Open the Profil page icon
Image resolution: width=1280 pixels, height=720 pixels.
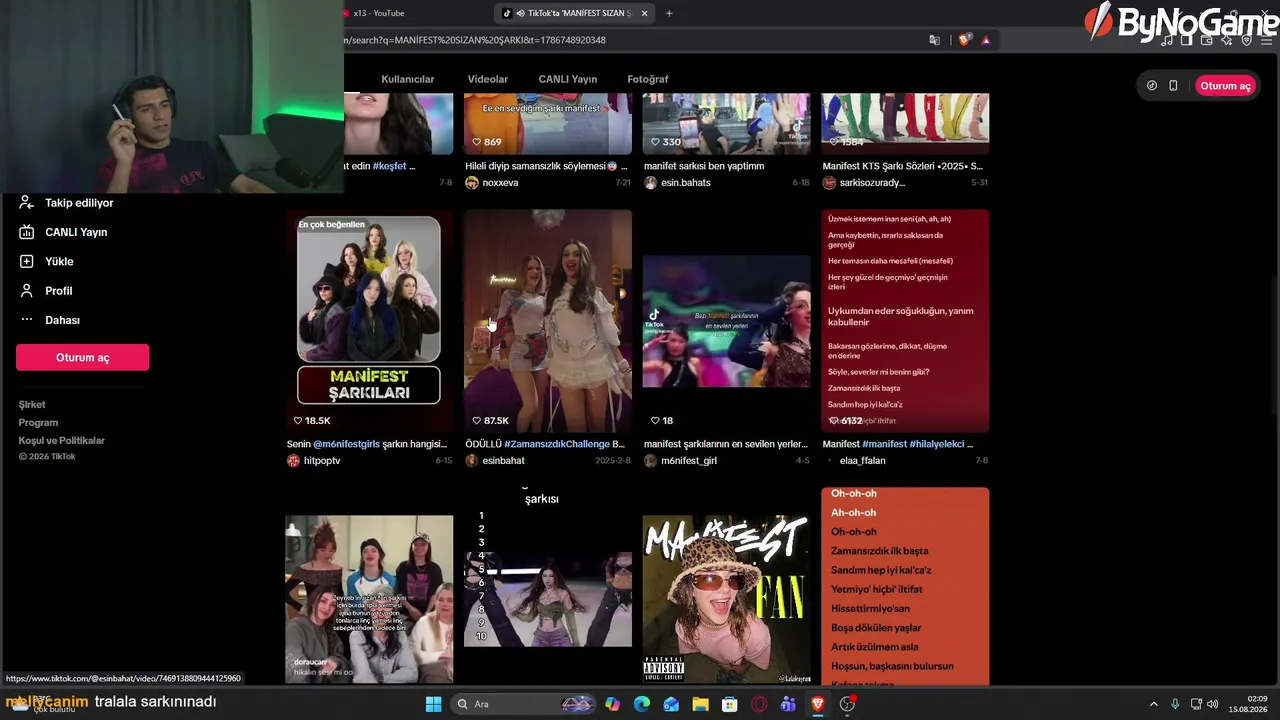click(x=27, y=290)
